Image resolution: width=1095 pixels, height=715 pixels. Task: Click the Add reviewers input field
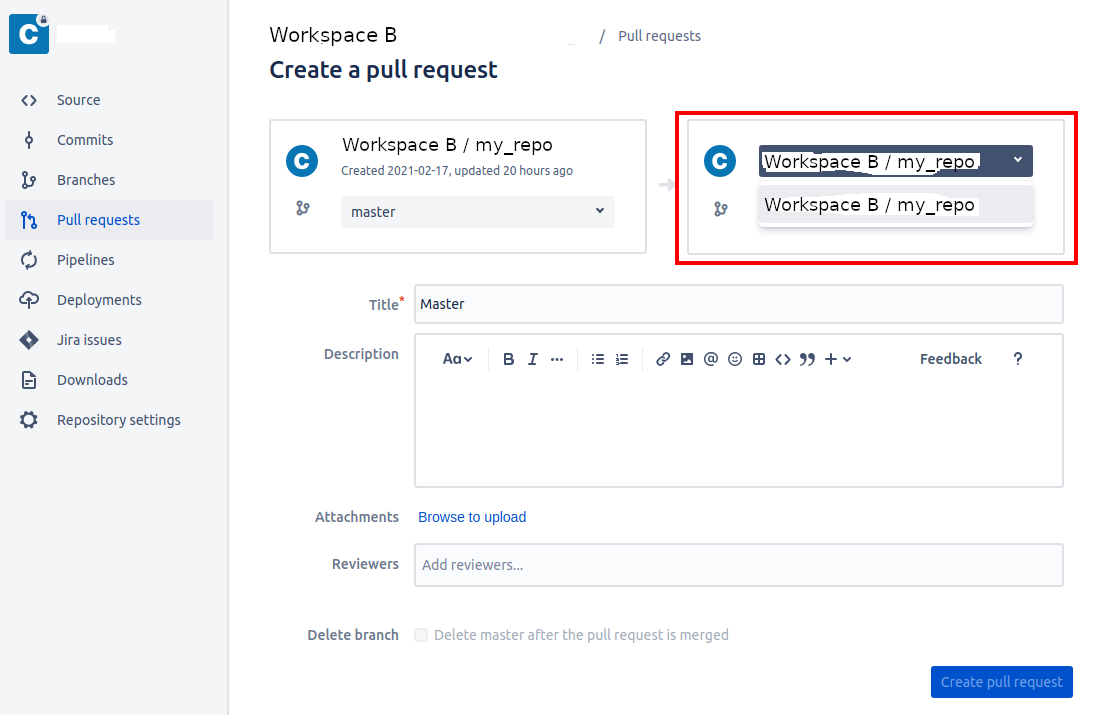tap(739, 565)
